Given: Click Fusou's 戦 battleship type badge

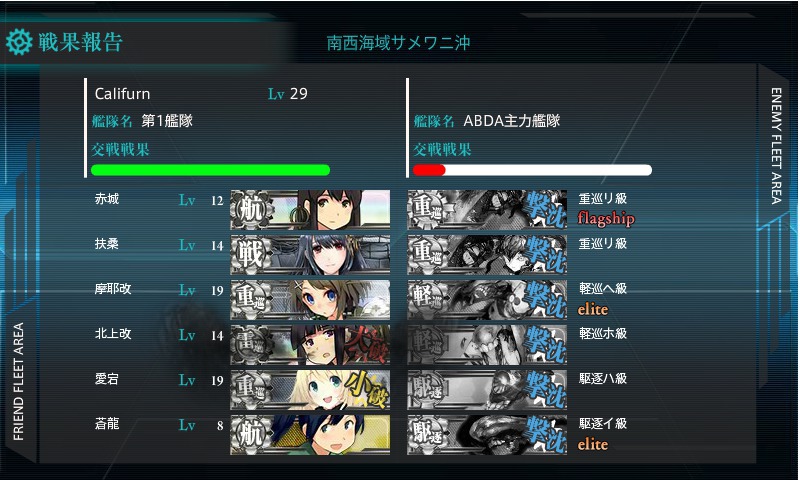Looking at the screenshot, I should 250,255.
